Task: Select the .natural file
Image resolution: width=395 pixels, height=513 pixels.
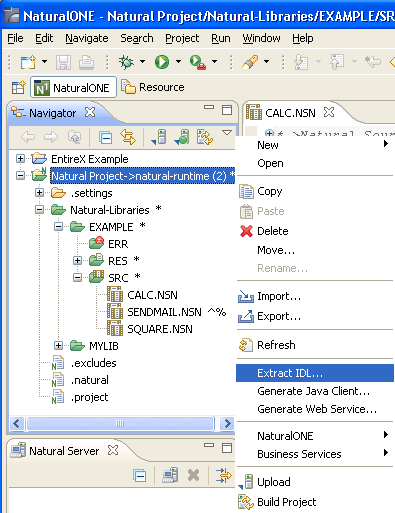Action: [89, 380]
